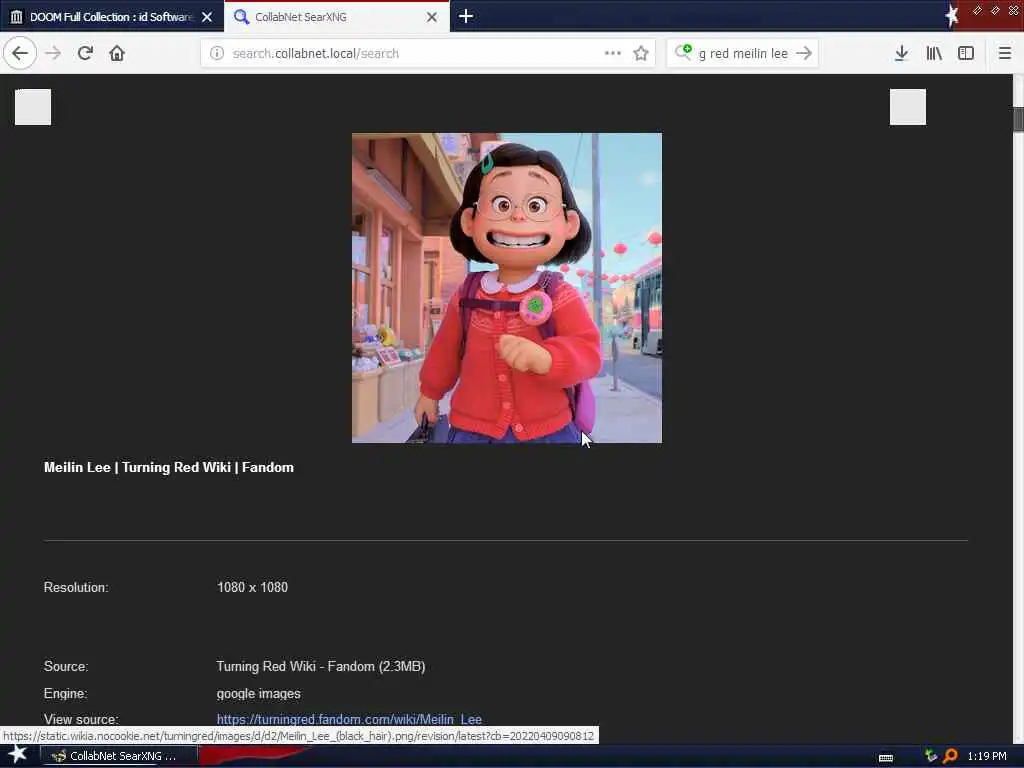This screenshot has height=768, width=1024.
Task: Open page actions three-dot menu
Action: (613, 53)
